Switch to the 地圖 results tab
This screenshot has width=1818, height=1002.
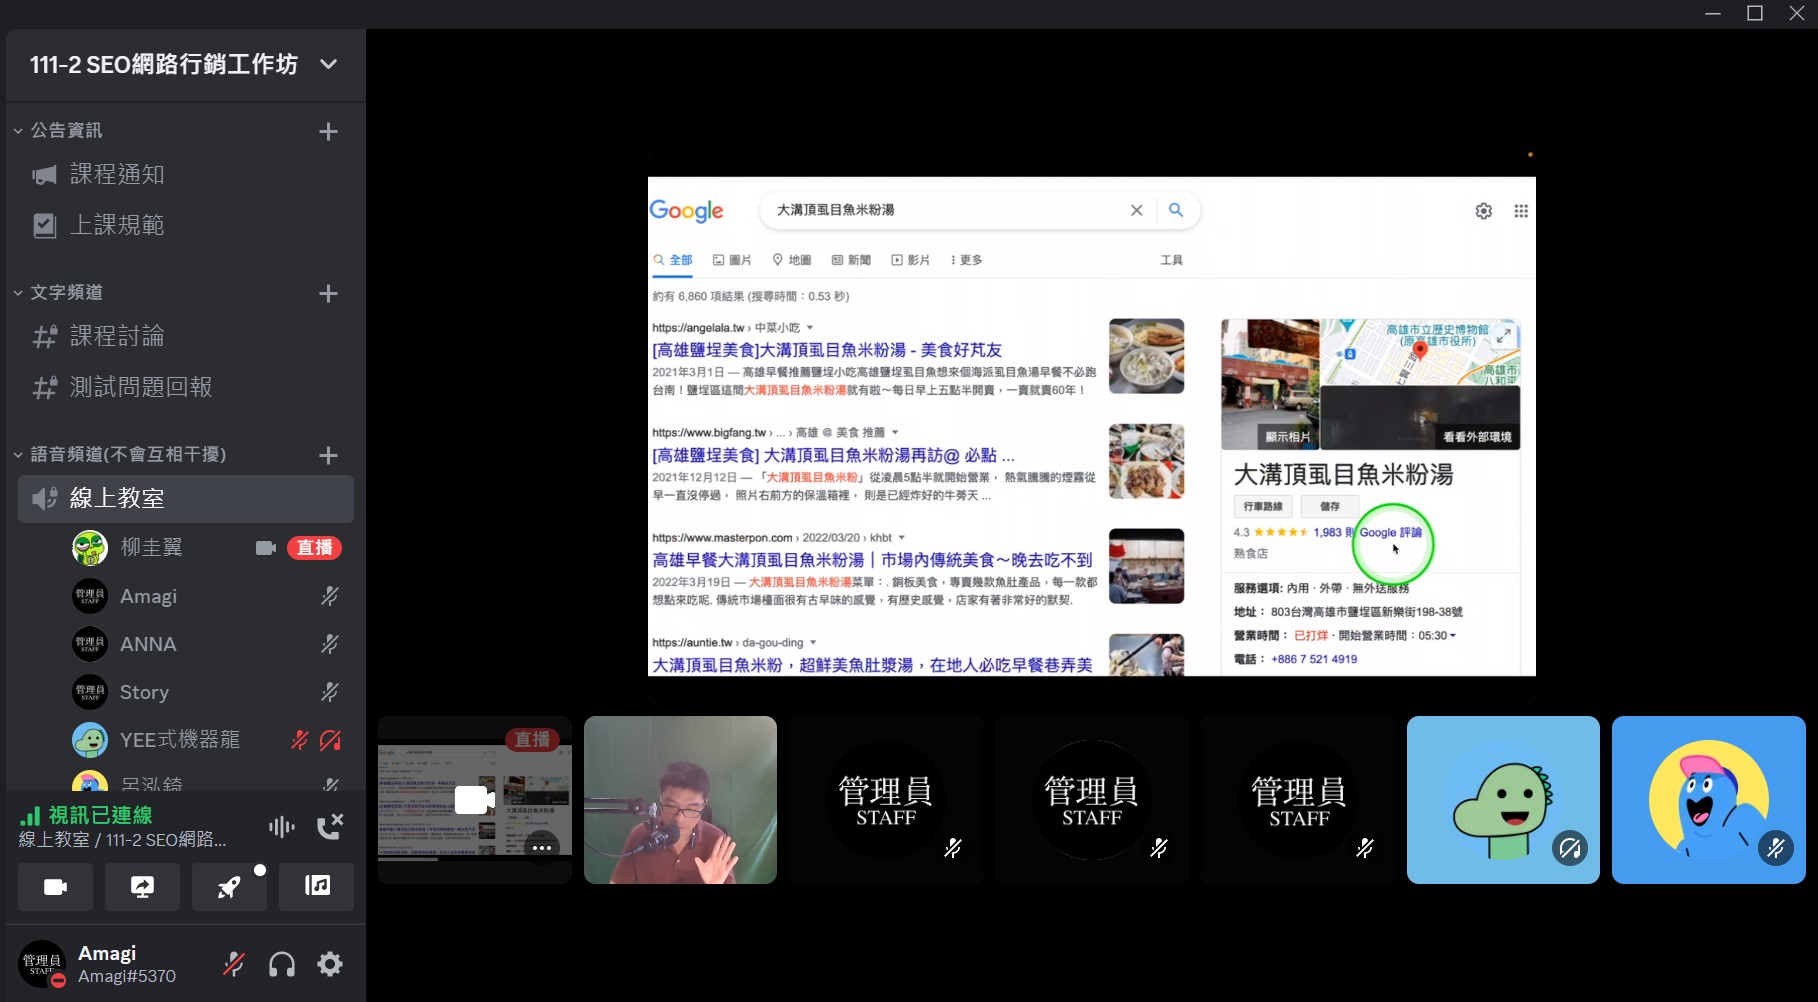pyautogui.click(x=792, y=260)
